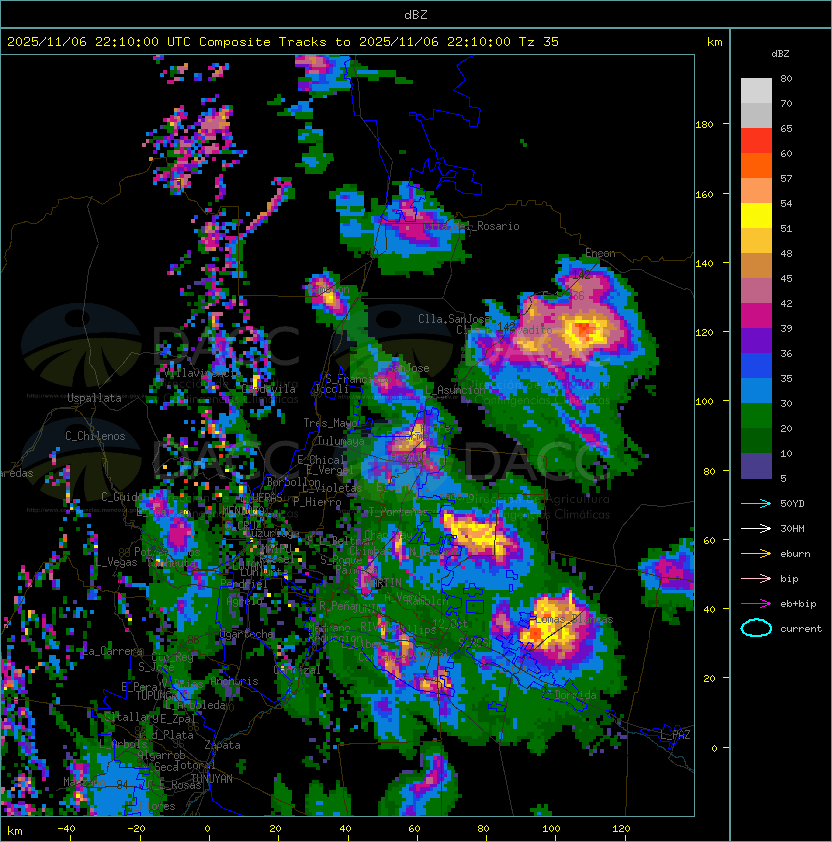Screen dimensions: 832x842
Task: Click the 'Zapata' map label
Action: point(222,745)
